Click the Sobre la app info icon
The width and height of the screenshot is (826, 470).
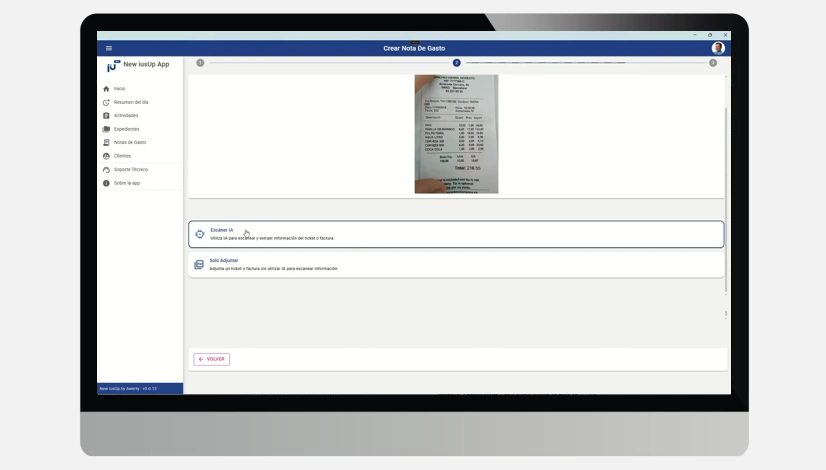(106, 183)
